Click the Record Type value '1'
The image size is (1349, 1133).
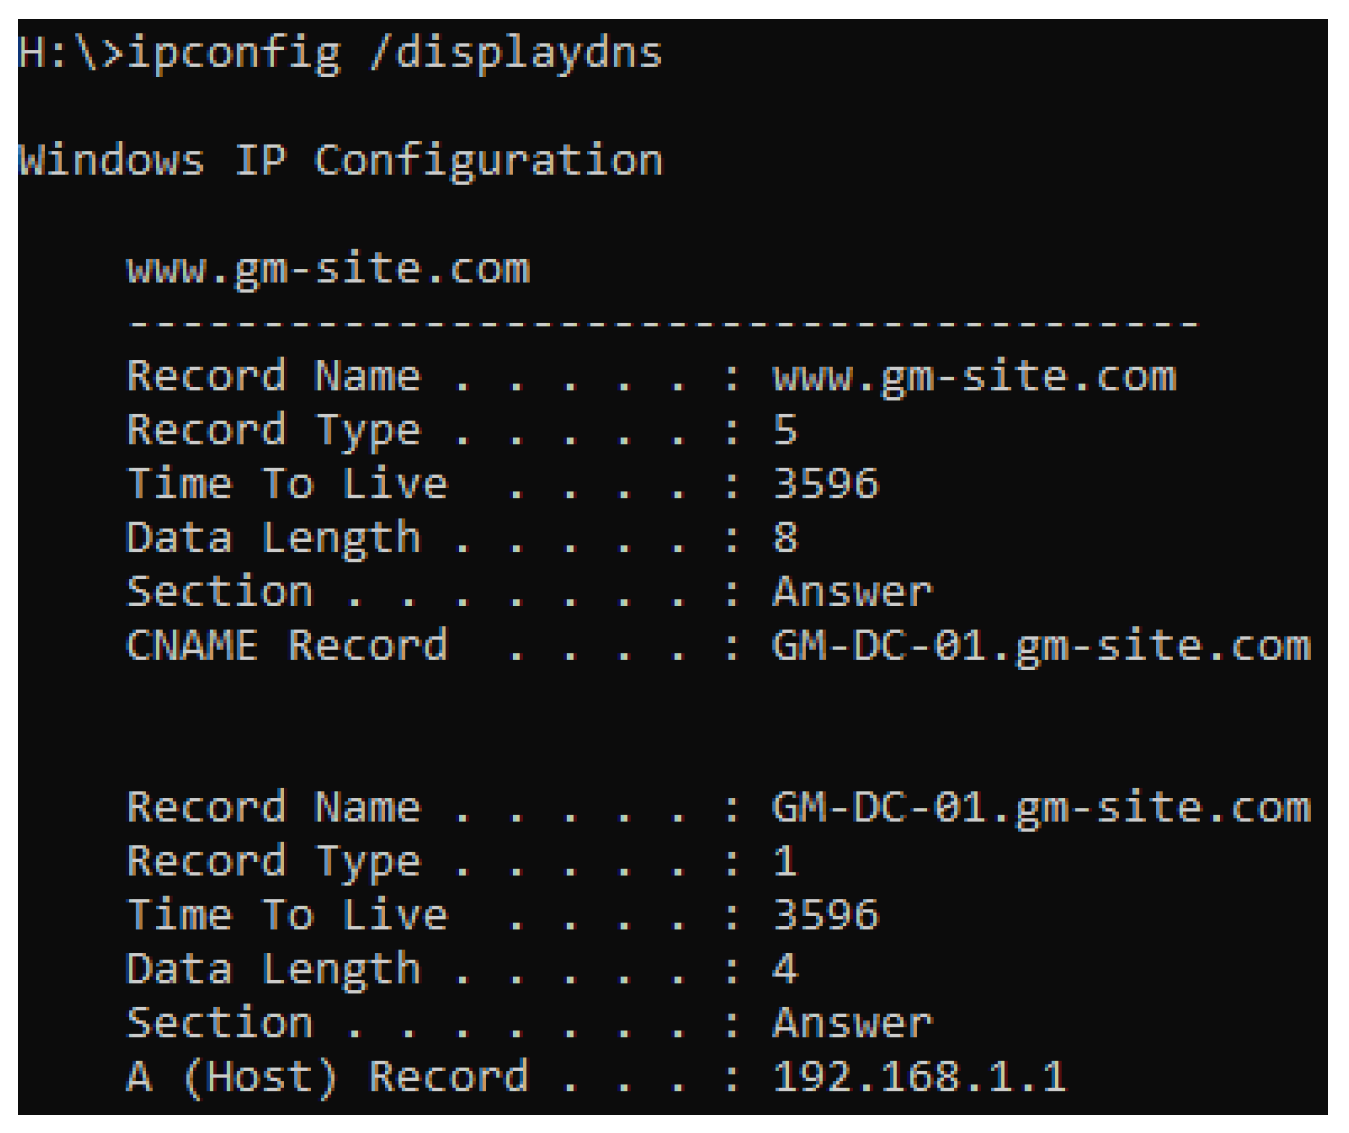785,861
